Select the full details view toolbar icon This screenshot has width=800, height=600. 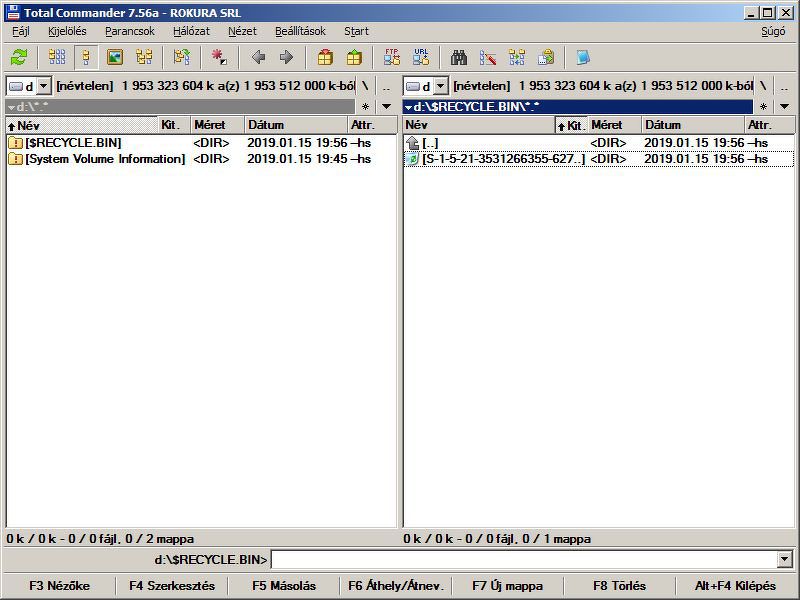pos(86,57)
